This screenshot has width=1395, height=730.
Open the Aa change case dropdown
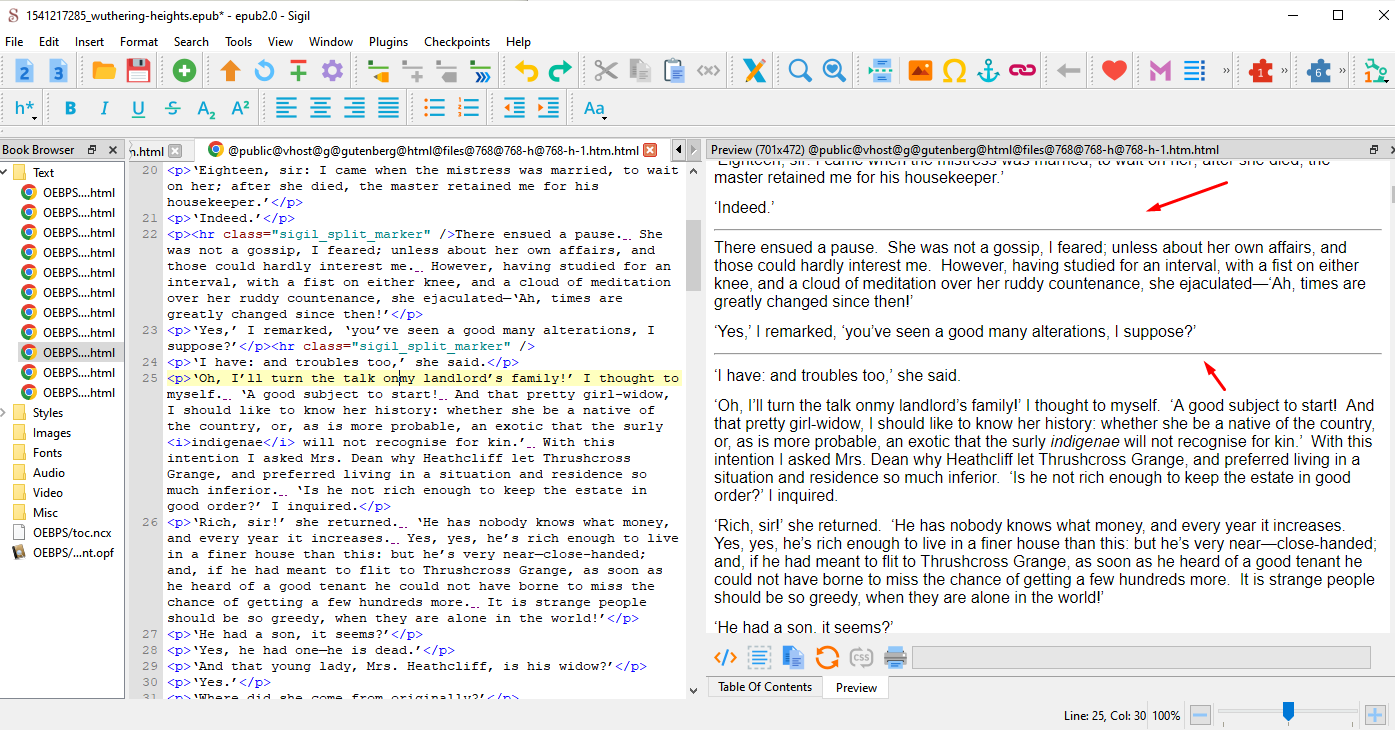click(595, 108)
